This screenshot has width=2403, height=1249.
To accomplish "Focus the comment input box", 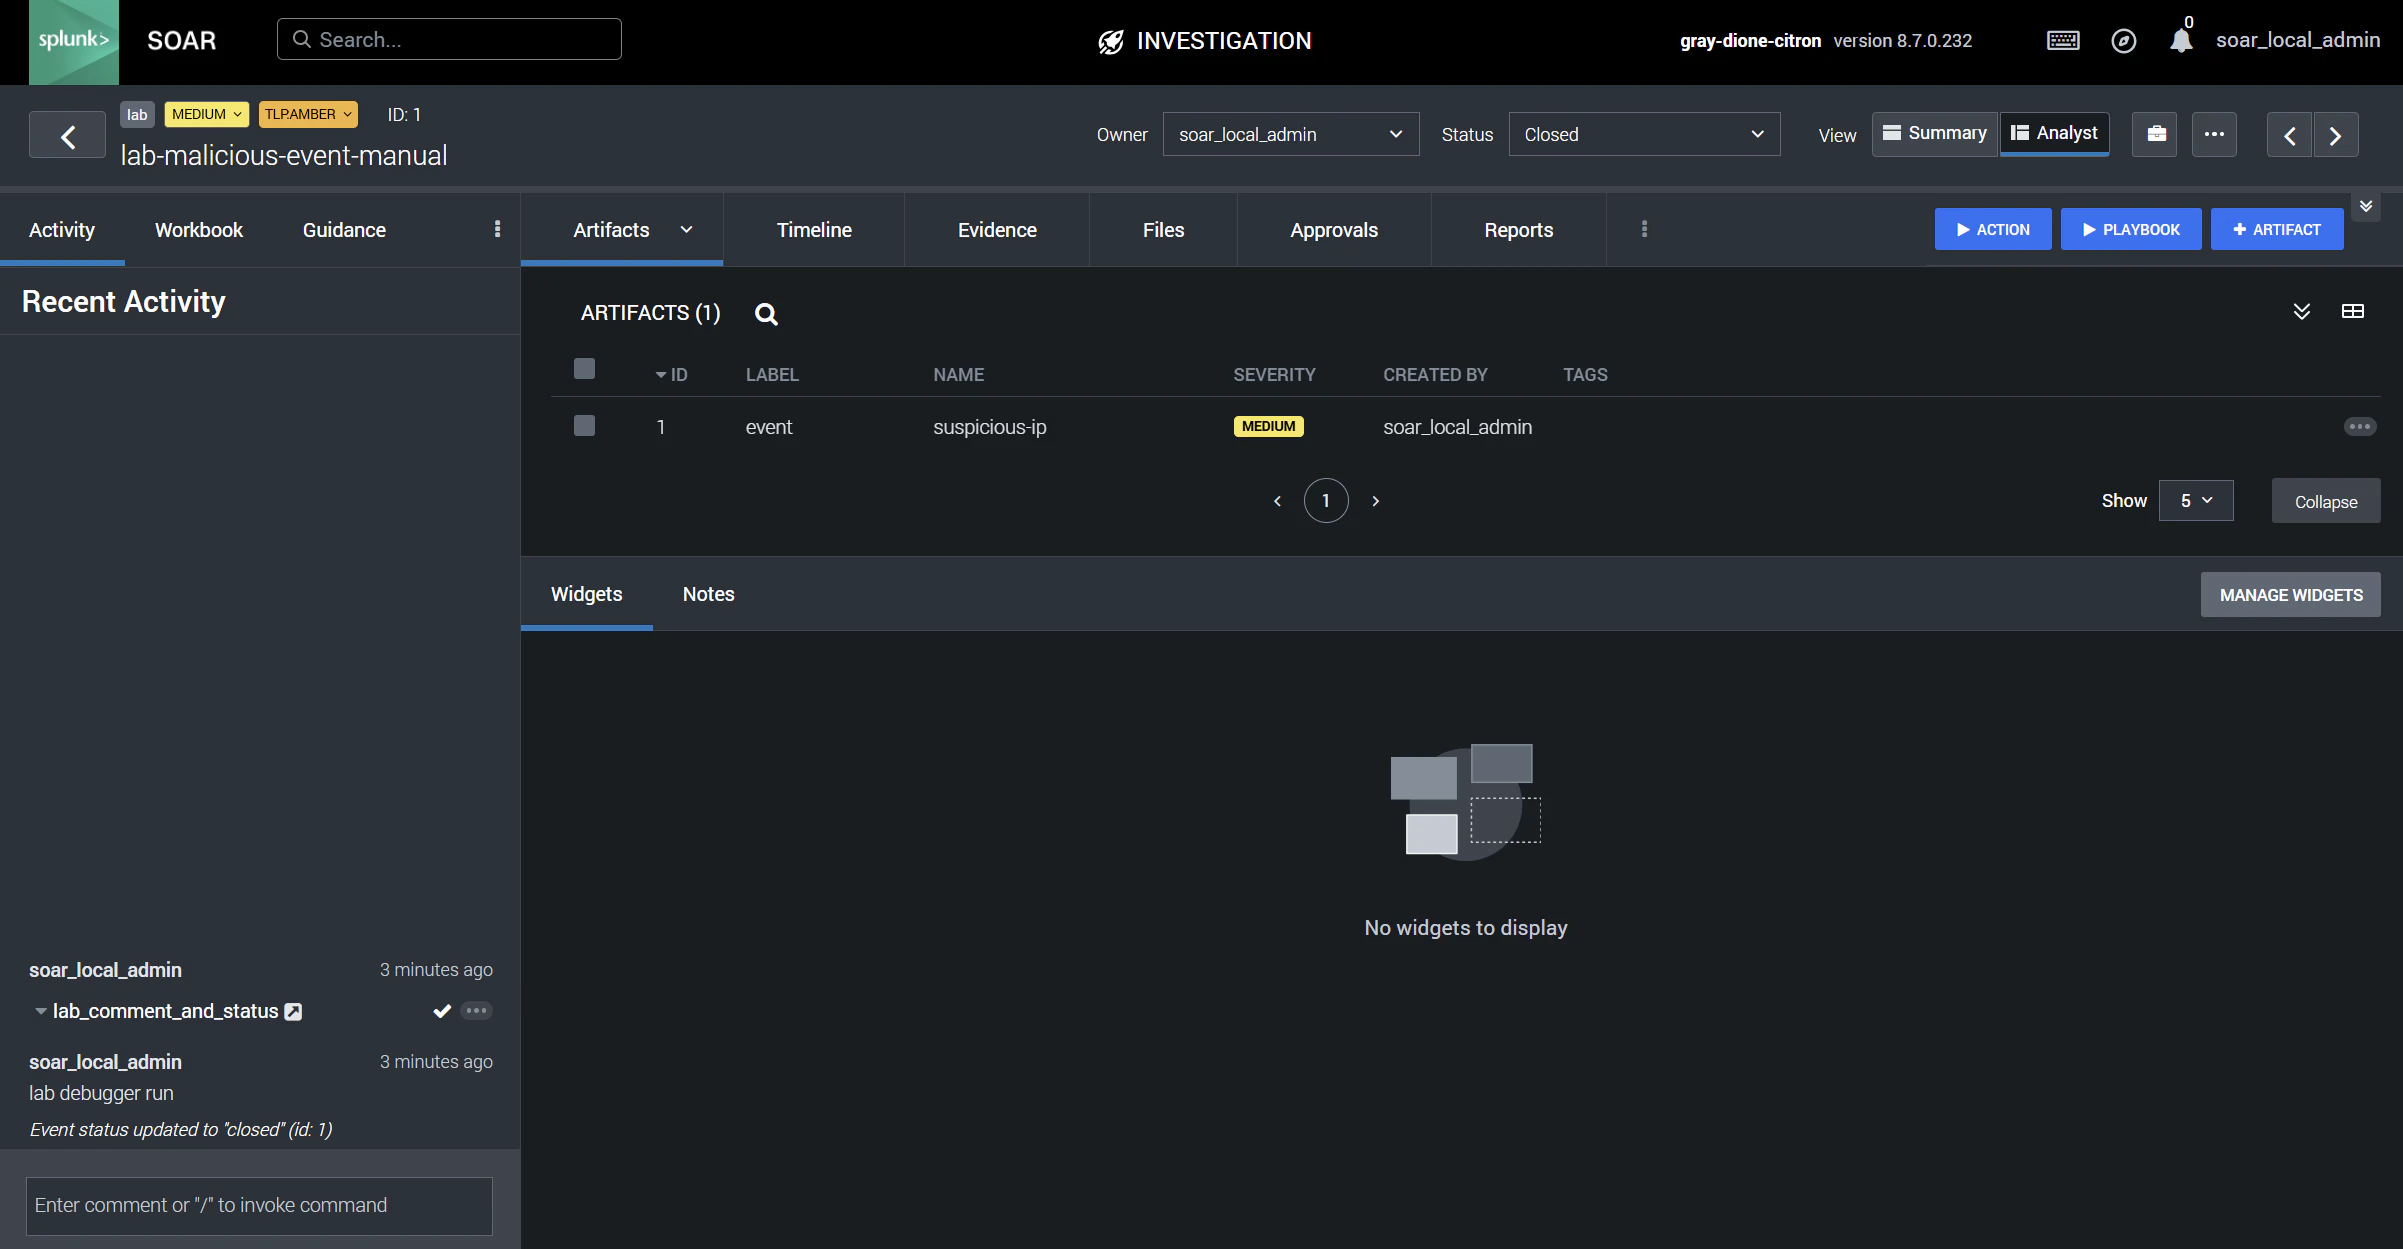I will [259, 1205].
